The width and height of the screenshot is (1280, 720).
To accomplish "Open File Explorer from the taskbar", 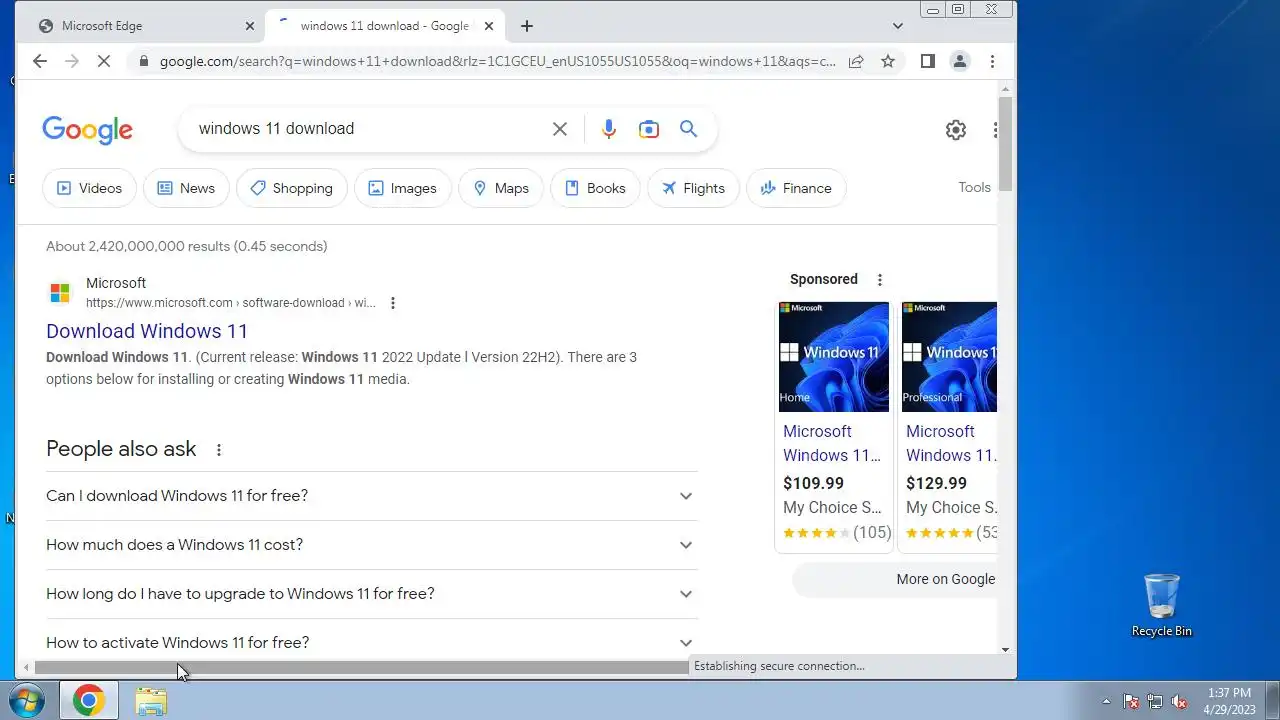I will point(151,701).
